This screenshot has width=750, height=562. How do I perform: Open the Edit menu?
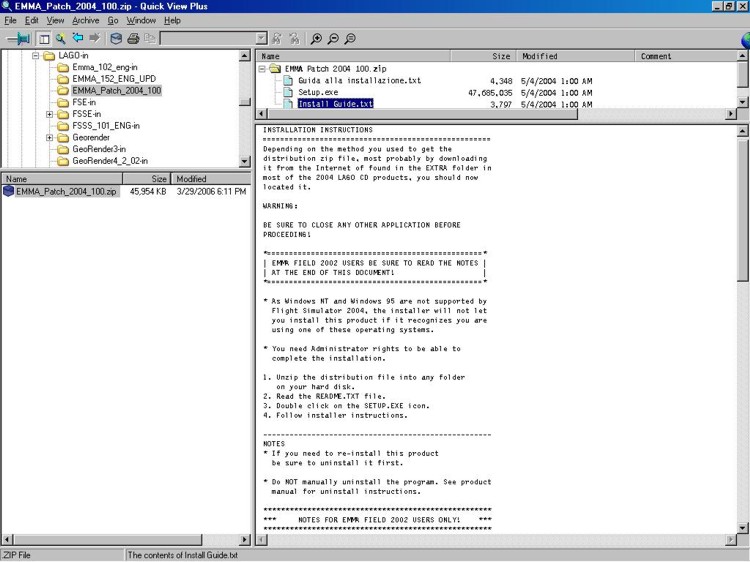coord(32,21)
